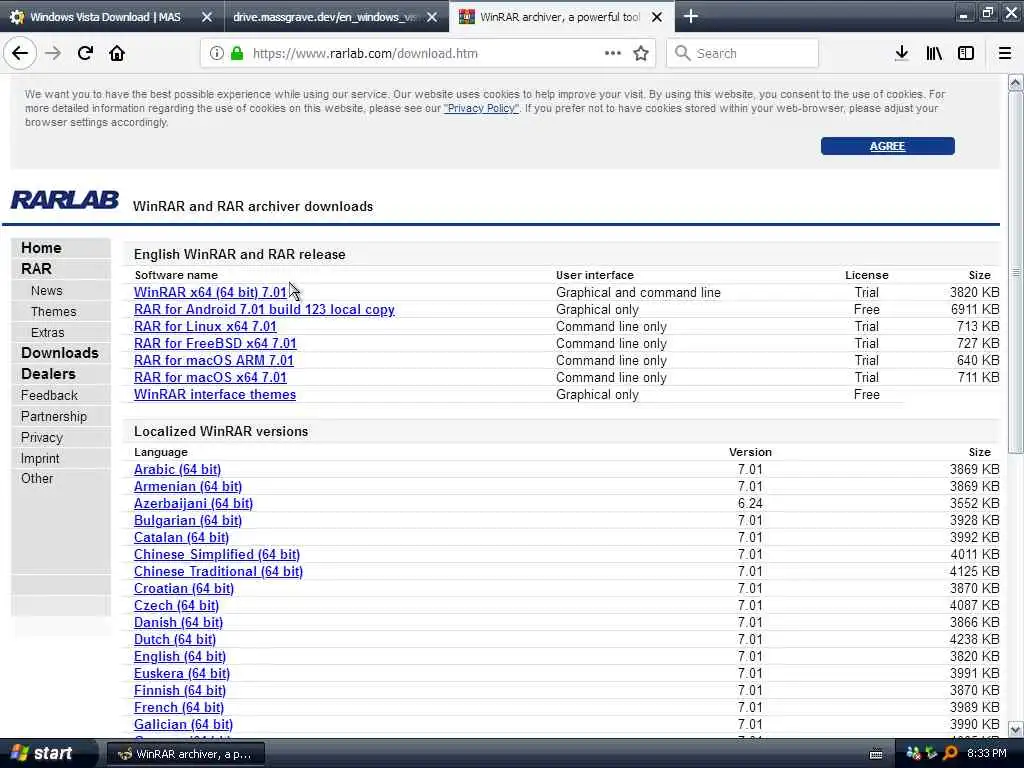The width and height of the screenshot is (1024, 768).
Task: Click the AGREE cookie button
Action: coord(888,146)
